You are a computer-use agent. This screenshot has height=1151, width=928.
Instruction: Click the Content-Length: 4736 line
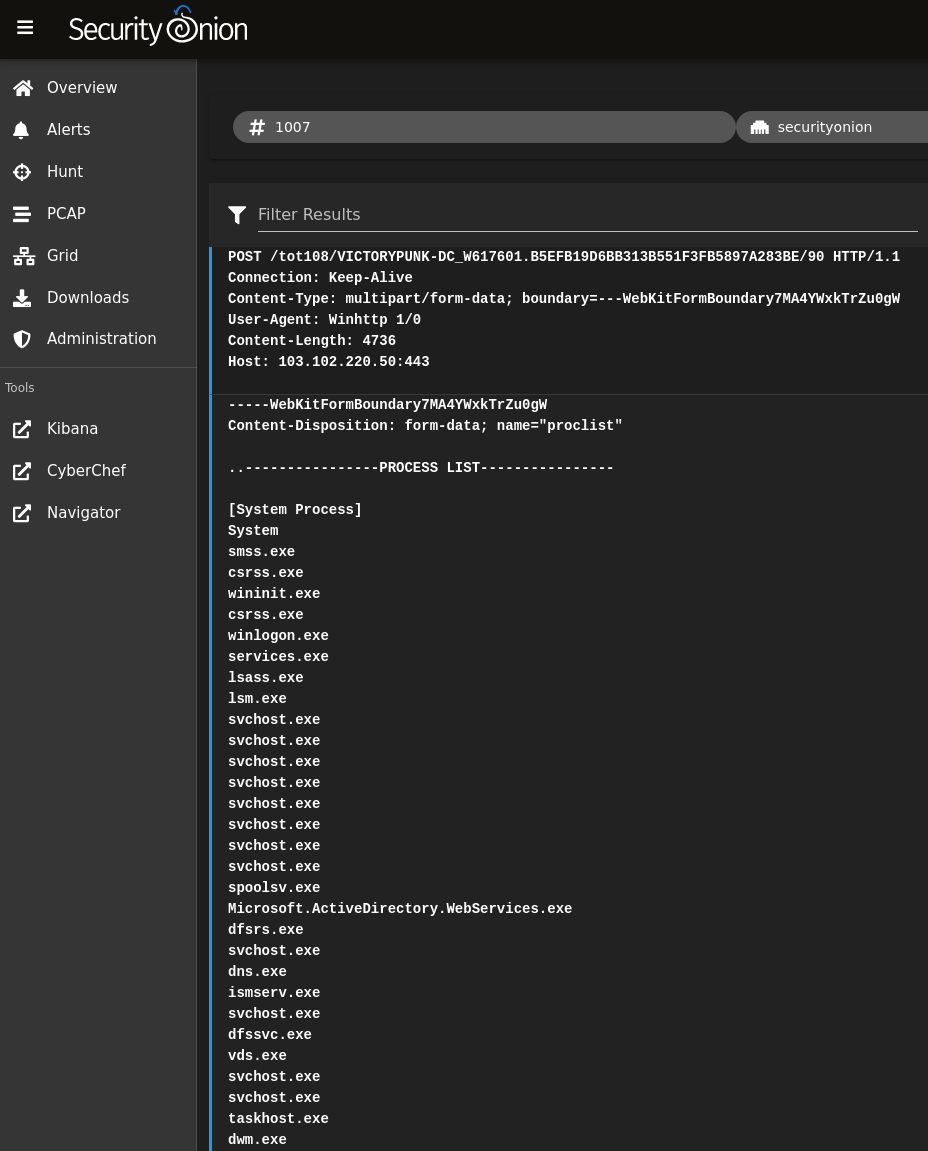tap(311, 341)
